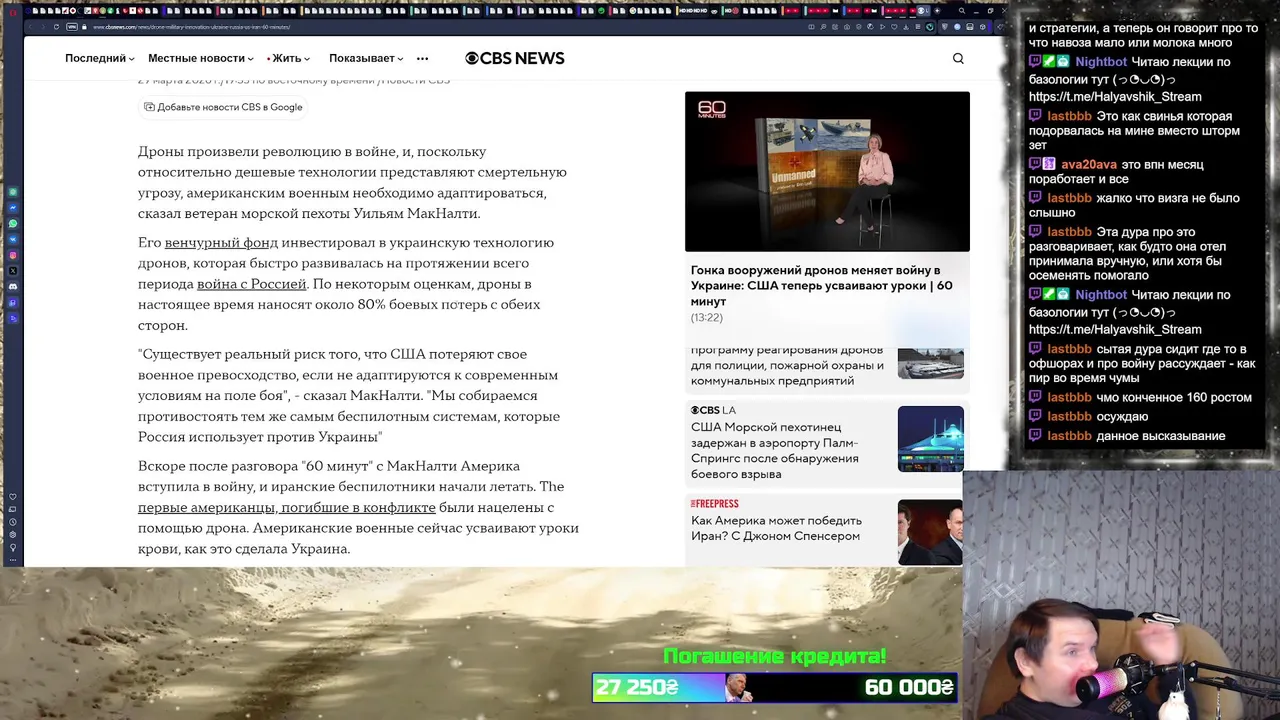The image size is (1280, 720).
Task: Click the 60 000₴ donation goal value
Action: click(908, 687)
